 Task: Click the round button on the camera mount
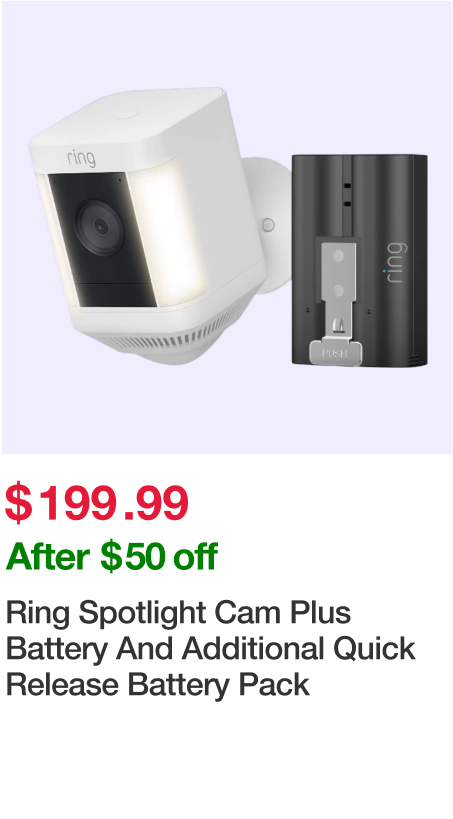pyautogui.click(x=268, y=225)
